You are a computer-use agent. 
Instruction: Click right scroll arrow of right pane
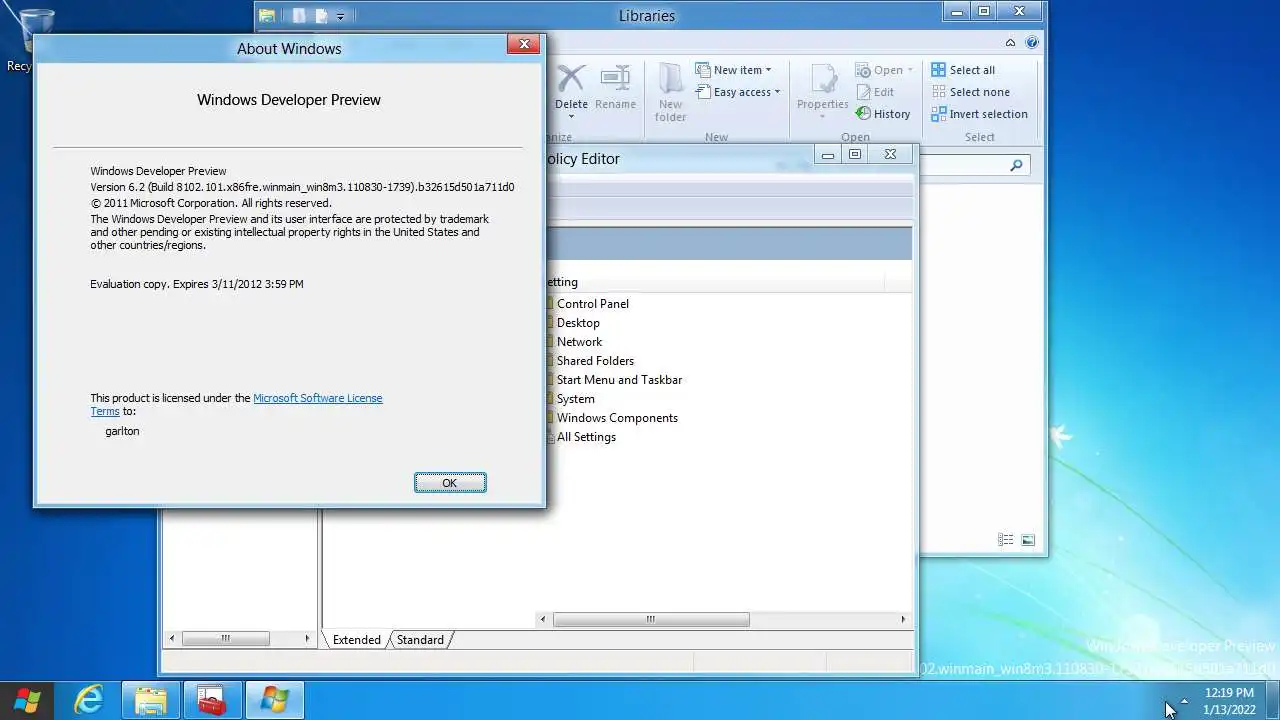coord(902,619)
